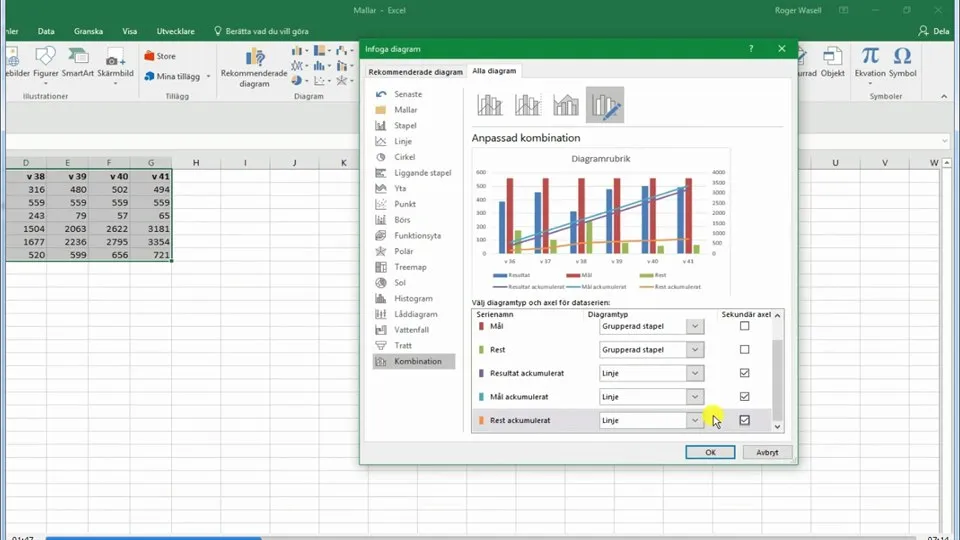
Task: Click the chart preview thumbnail
Action: 600,220
